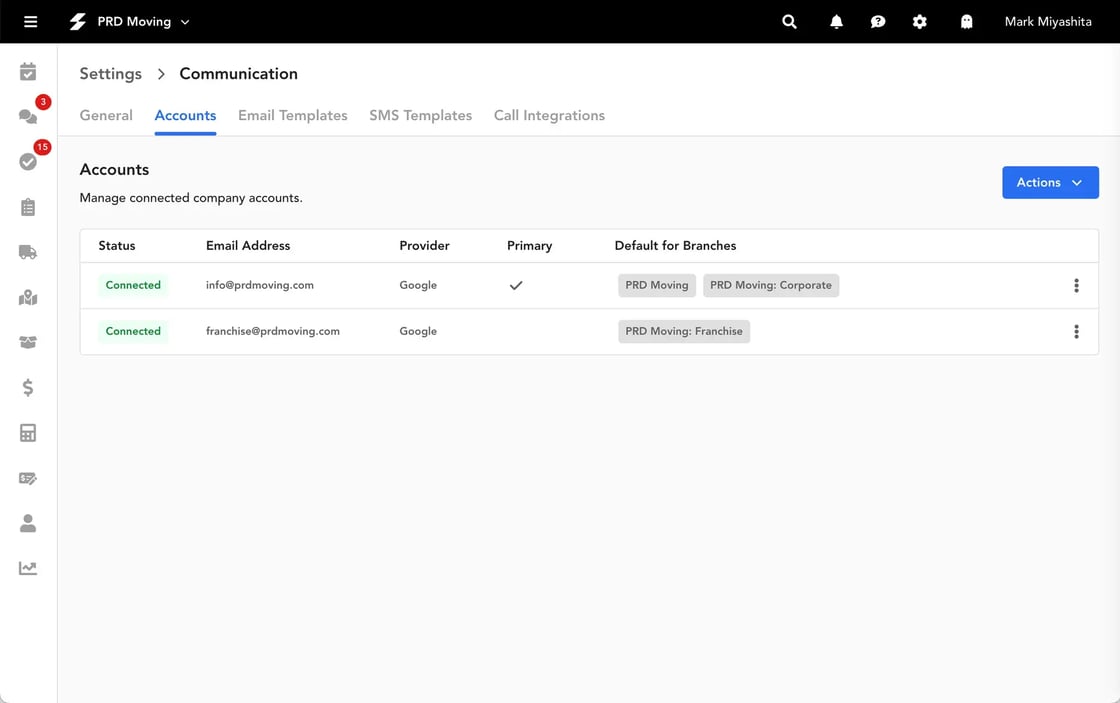Open the reports chart sidebar icon
1120x703 pixels.
pos(28,568)
